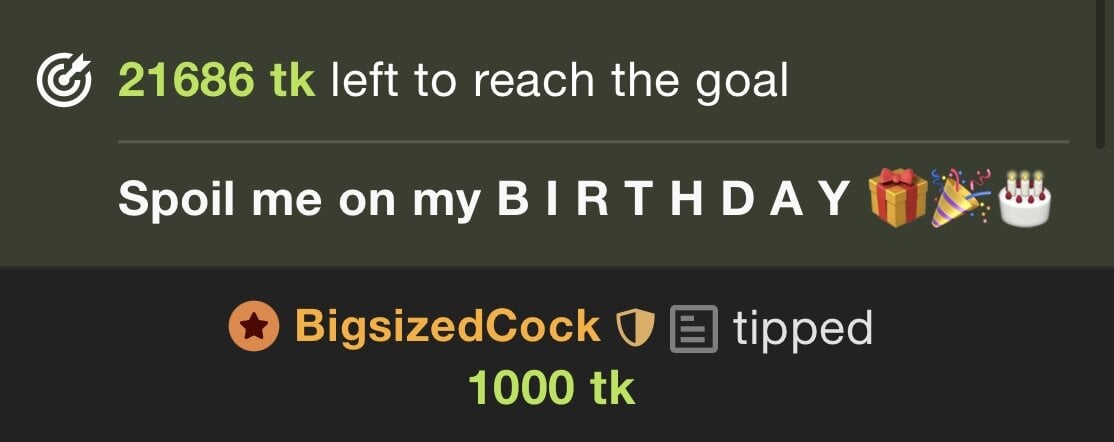Click the '1000 tk' tip amount
The width and height of the screenshot is (1114, 442).
tap(551, 388)
